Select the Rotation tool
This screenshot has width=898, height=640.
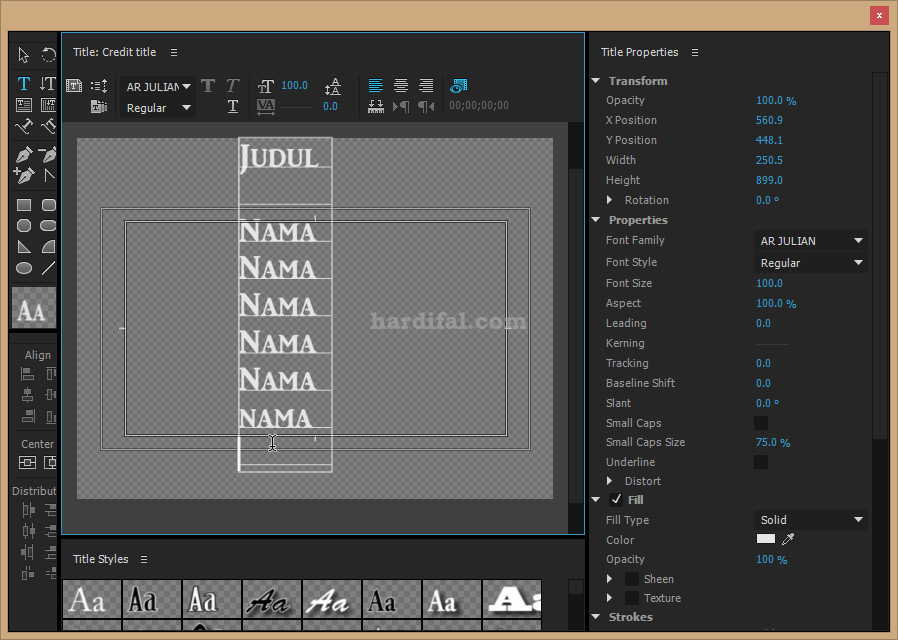tap(48, 56)
